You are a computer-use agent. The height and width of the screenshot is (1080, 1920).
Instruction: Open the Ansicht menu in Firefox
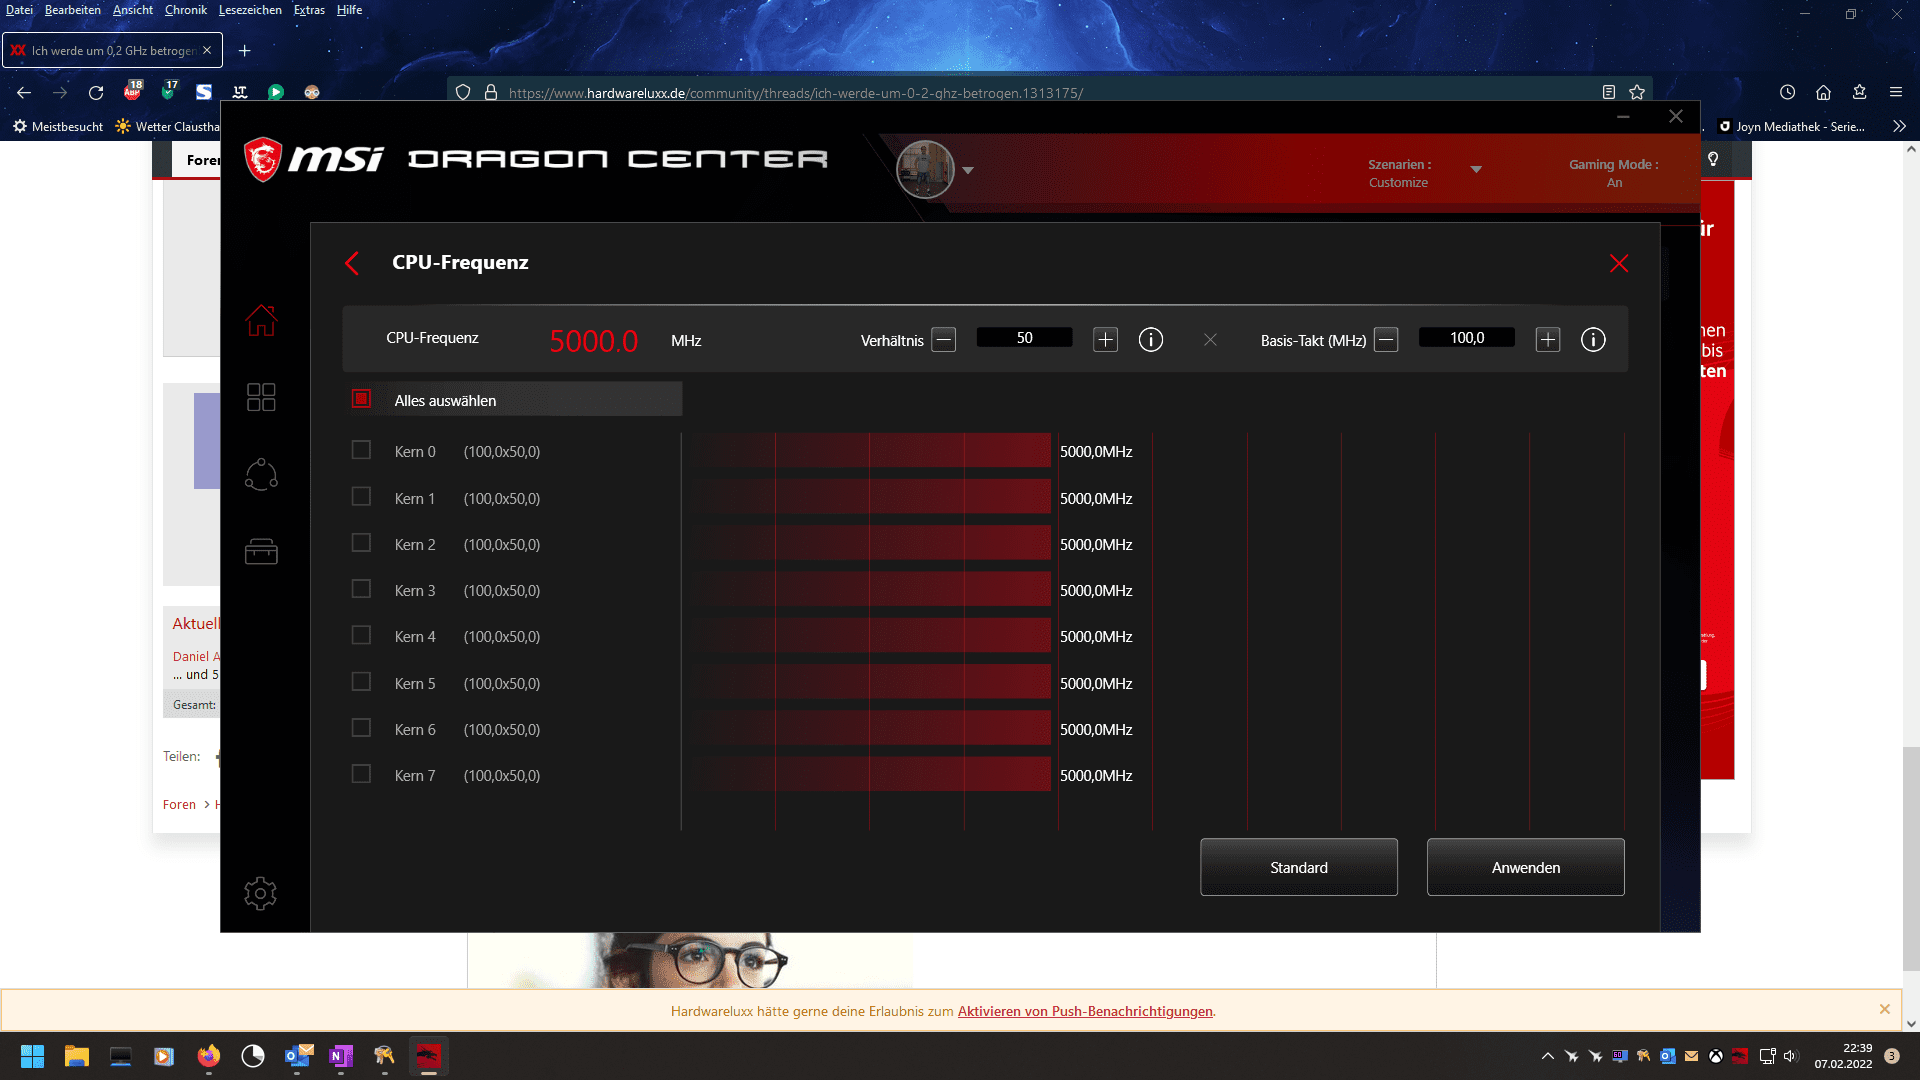click(133, 10)
